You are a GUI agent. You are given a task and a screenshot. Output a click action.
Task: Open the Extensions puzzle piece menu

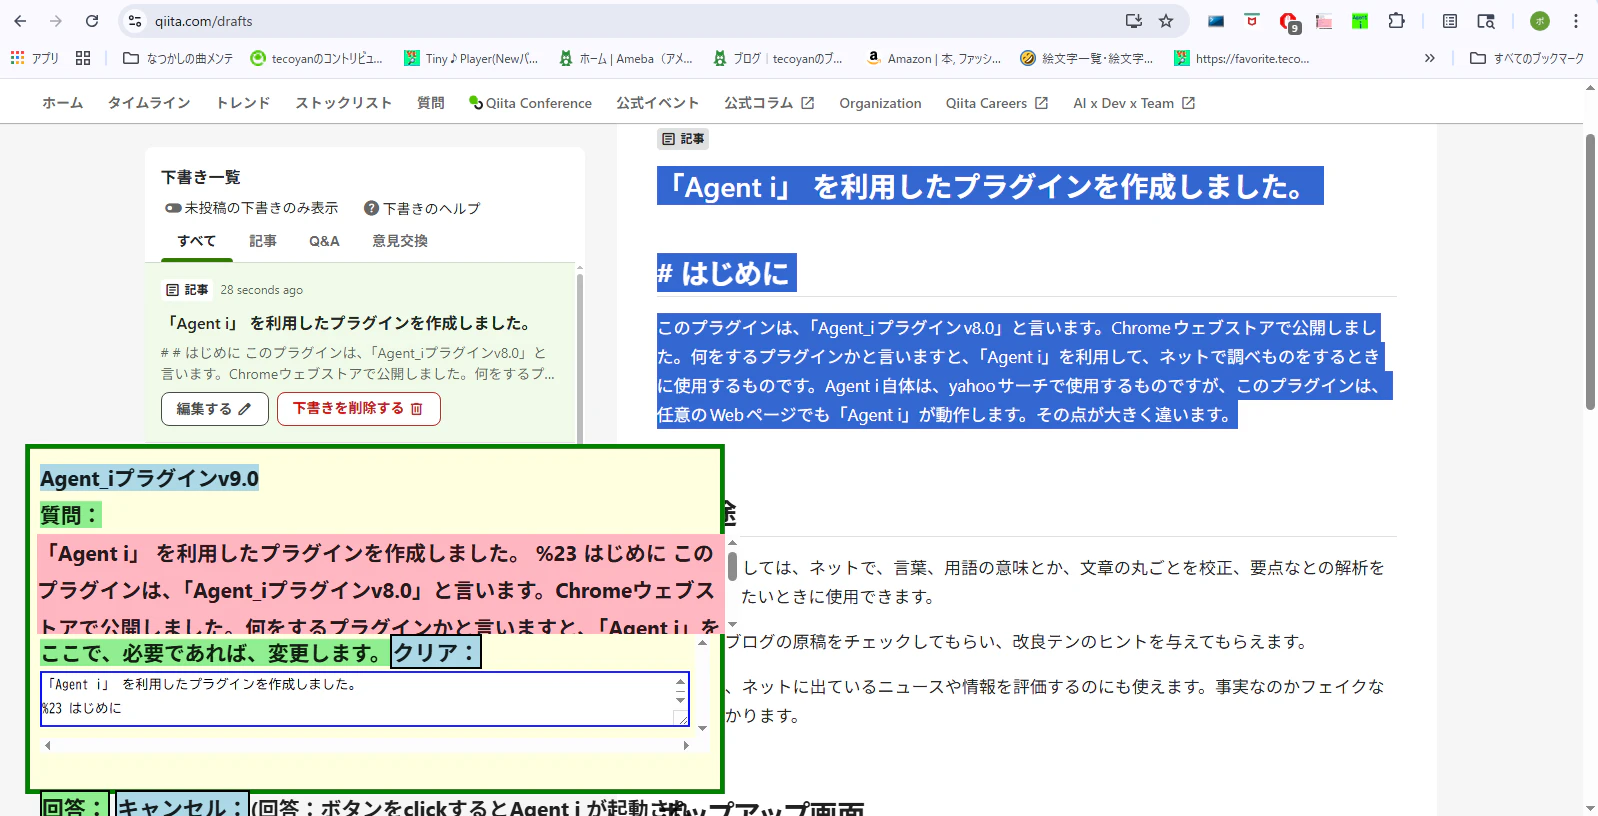[1397, 21]
